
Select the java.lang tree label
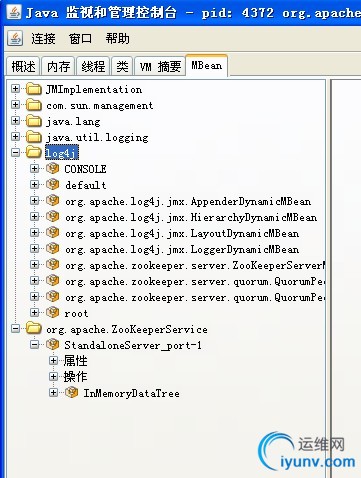(73, 121)
